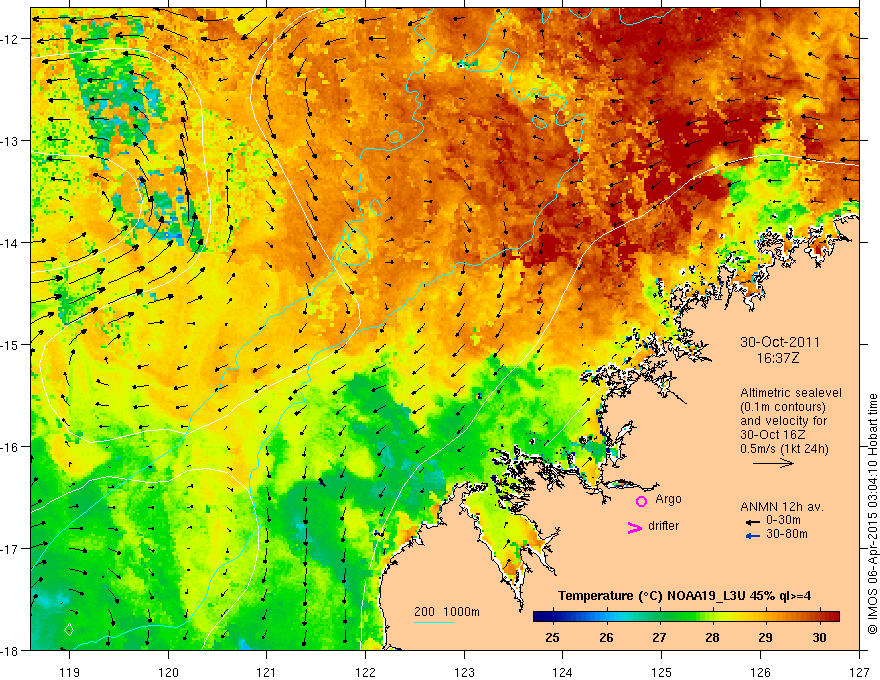
Task: Click the 'drifter' legend label
Action: point(663,526)
